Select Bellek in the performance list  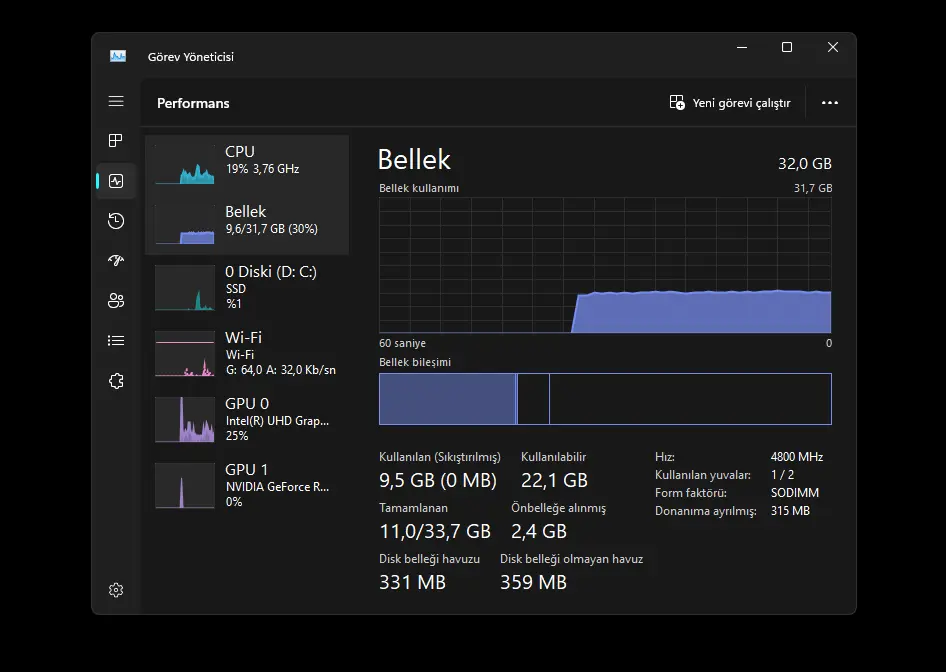247,224
